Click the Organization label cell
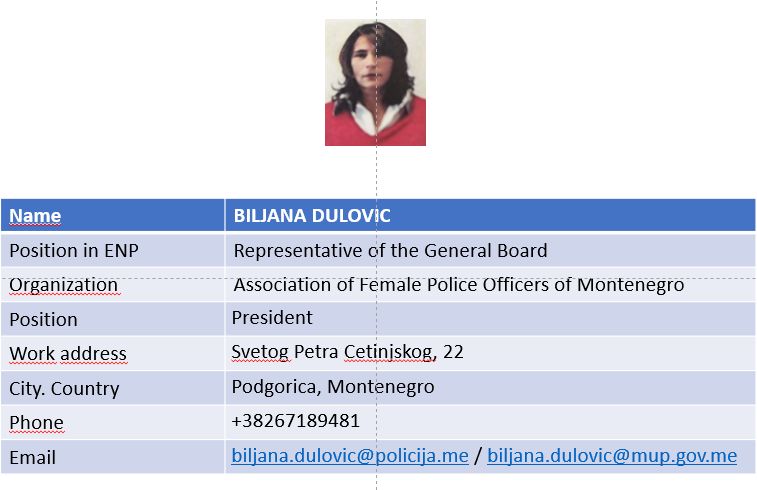The image size is (757, 490). (x=112, y=285)
